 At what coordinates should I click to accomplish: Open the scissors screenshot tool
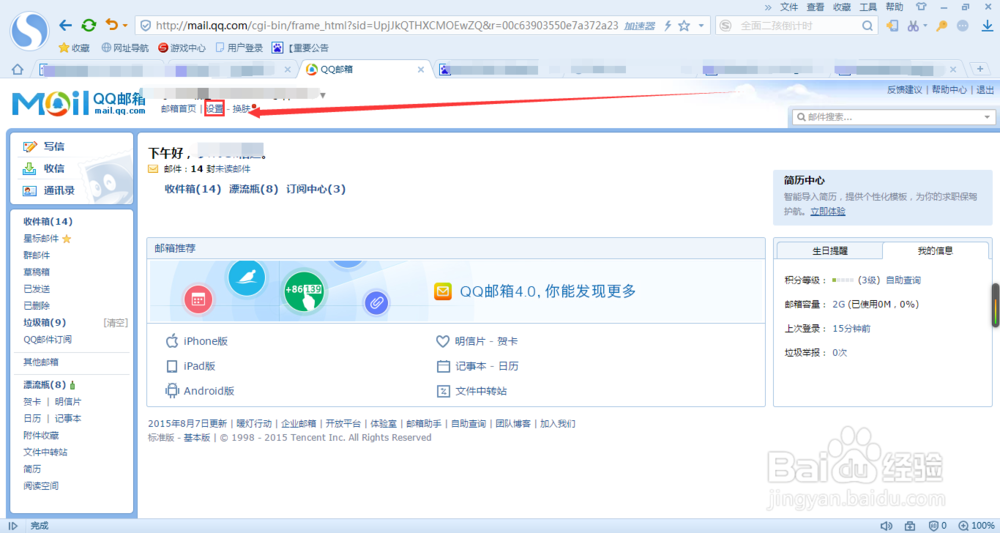click(913, 26)
